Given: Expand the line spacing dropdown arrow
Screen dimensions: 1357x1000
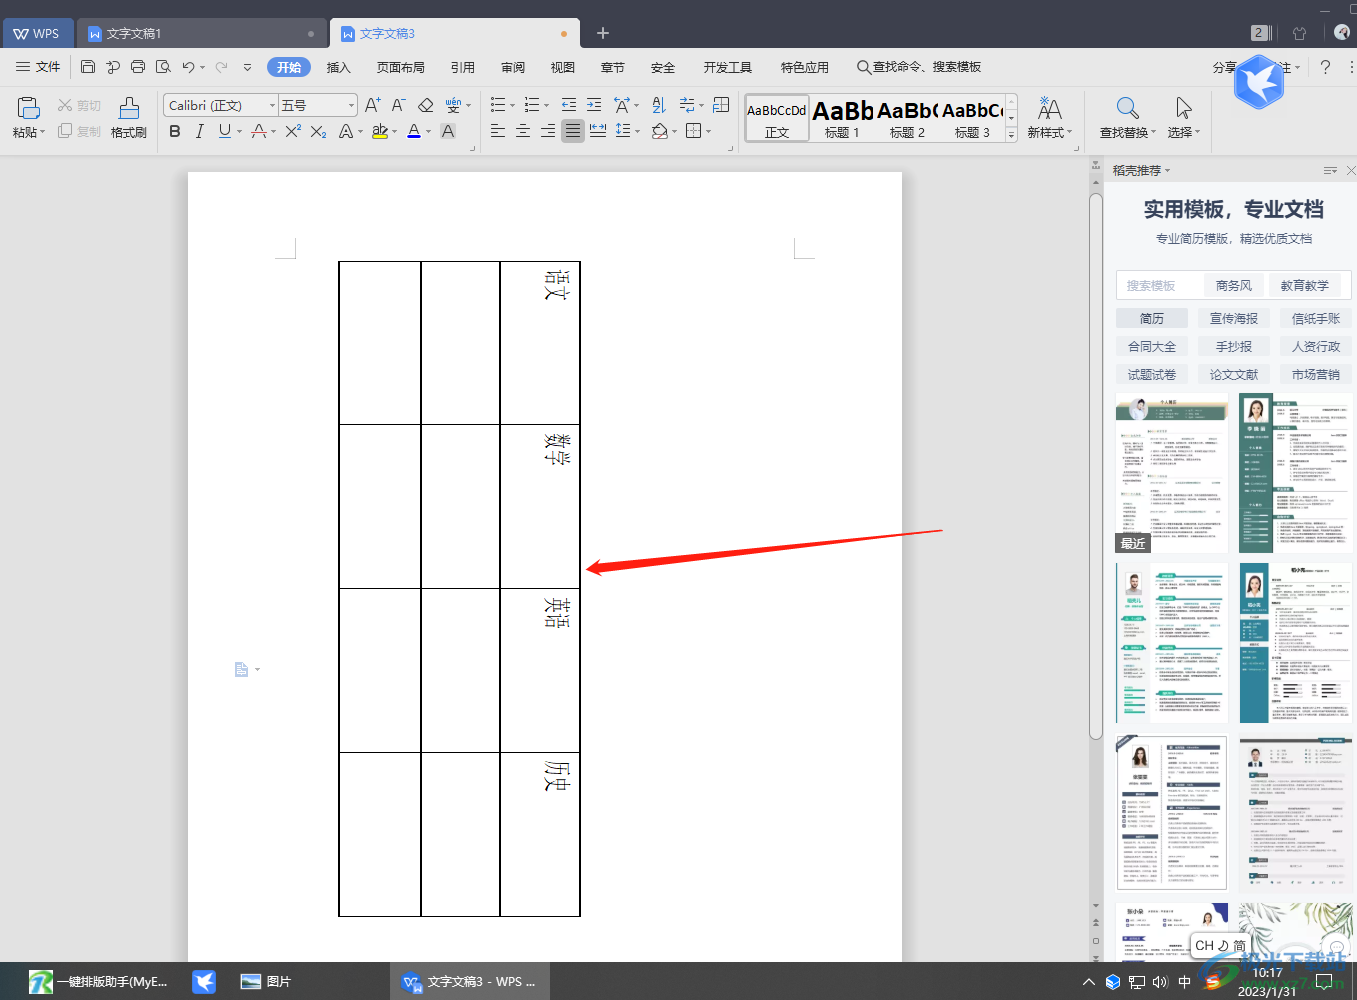Looking at the screenshot, I should (x=637, y=131).
